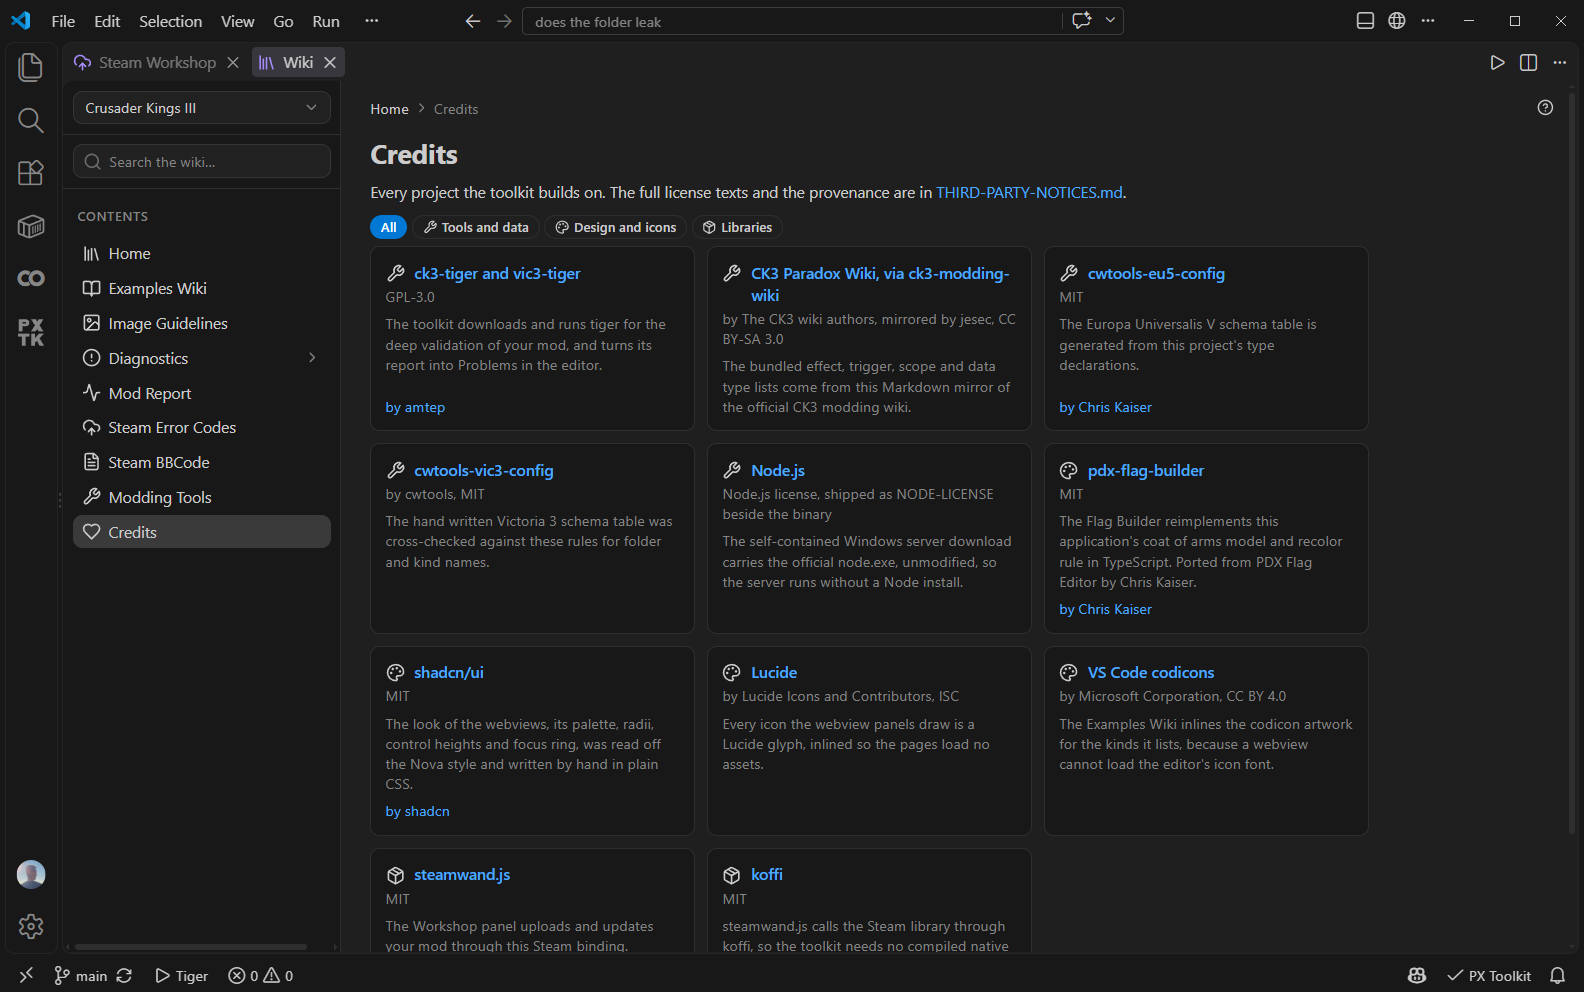Open Examples Wiki in contents
The width and height of the screenshot is (1584, 992).
point(202,289)
